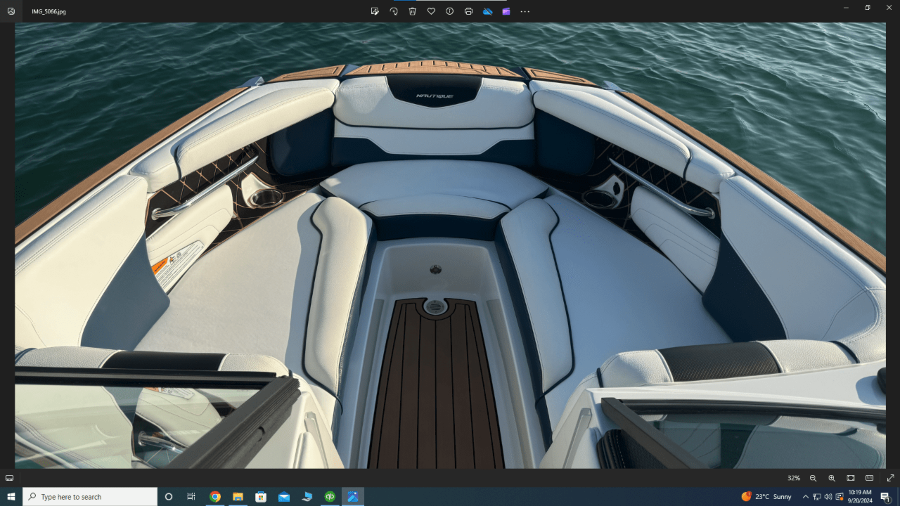900x506 pixels.
Task: Open QuickBooks from taskbar
Action: [x=330, y=497]
